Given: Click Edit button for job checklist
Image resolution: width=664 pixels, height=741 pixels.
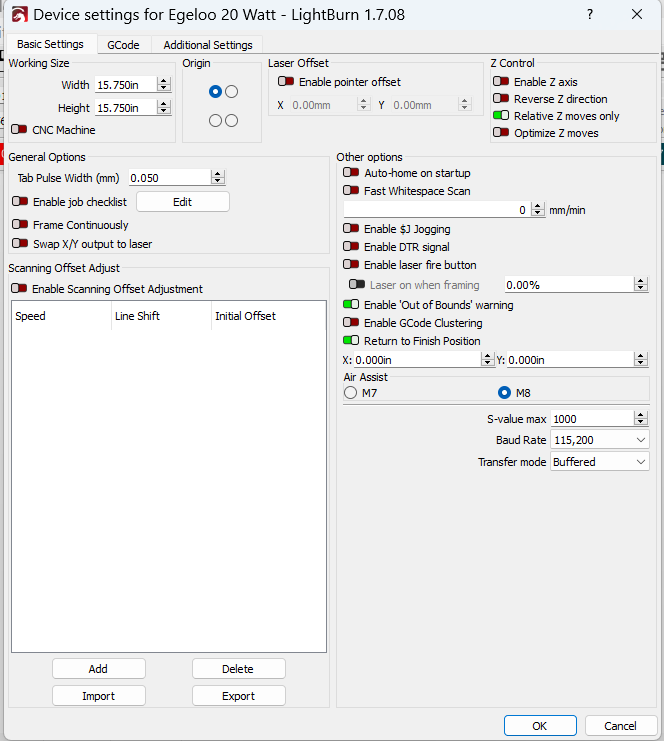Looking at the screenshot, I should 183,202.
